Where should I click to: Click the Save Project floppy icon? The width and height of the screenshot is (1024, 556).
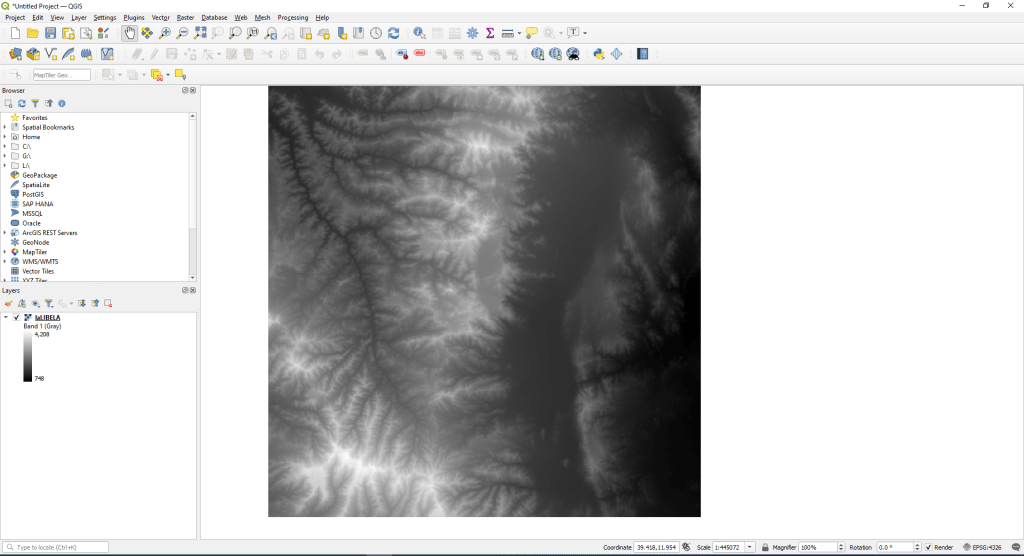pos(51,33)
